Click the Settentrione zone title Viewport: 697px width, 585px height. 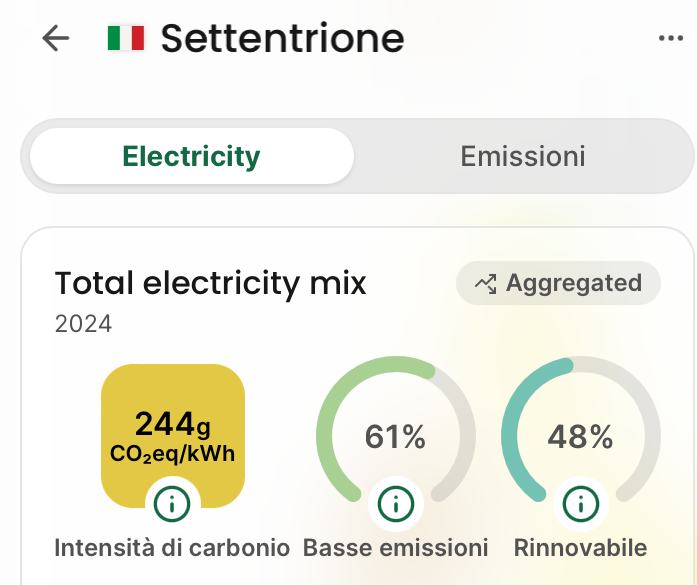[282, 38]
